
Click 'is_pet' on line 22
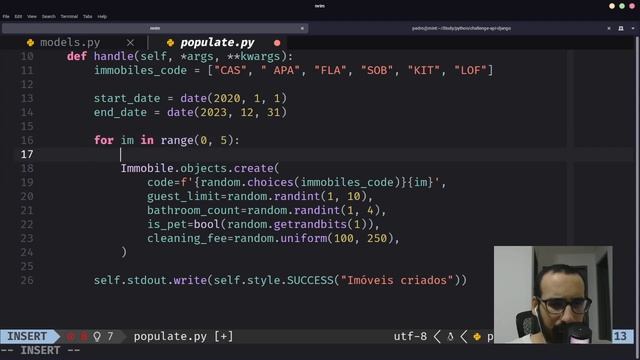167,224
